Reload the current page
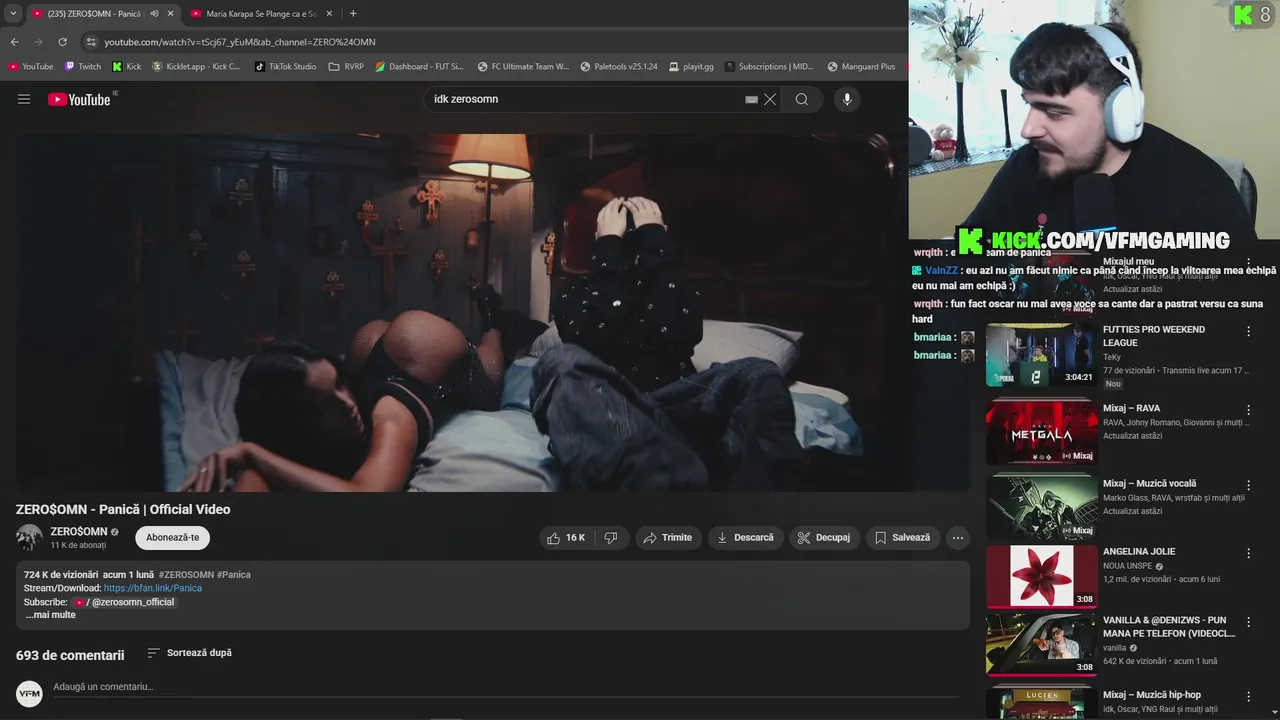The height and width of the screenshot is (720, 1280). pyautogui.click(x=62, y=42)
